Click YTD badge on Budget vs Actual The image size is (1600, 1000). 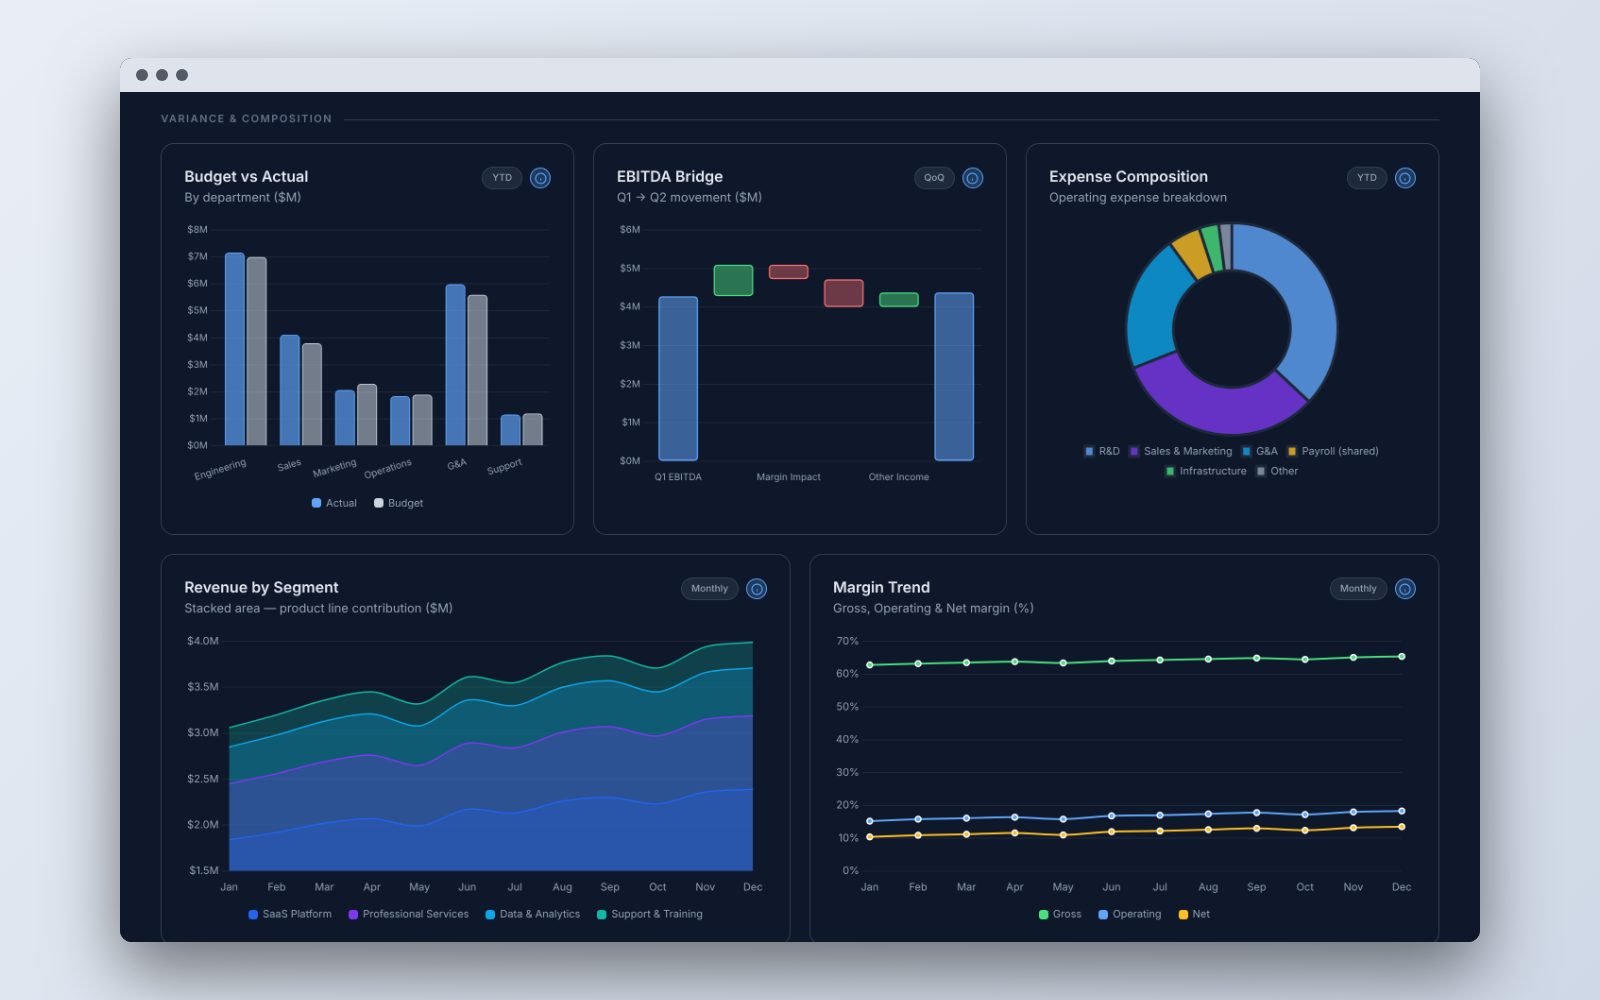click(x=502, y=178)
